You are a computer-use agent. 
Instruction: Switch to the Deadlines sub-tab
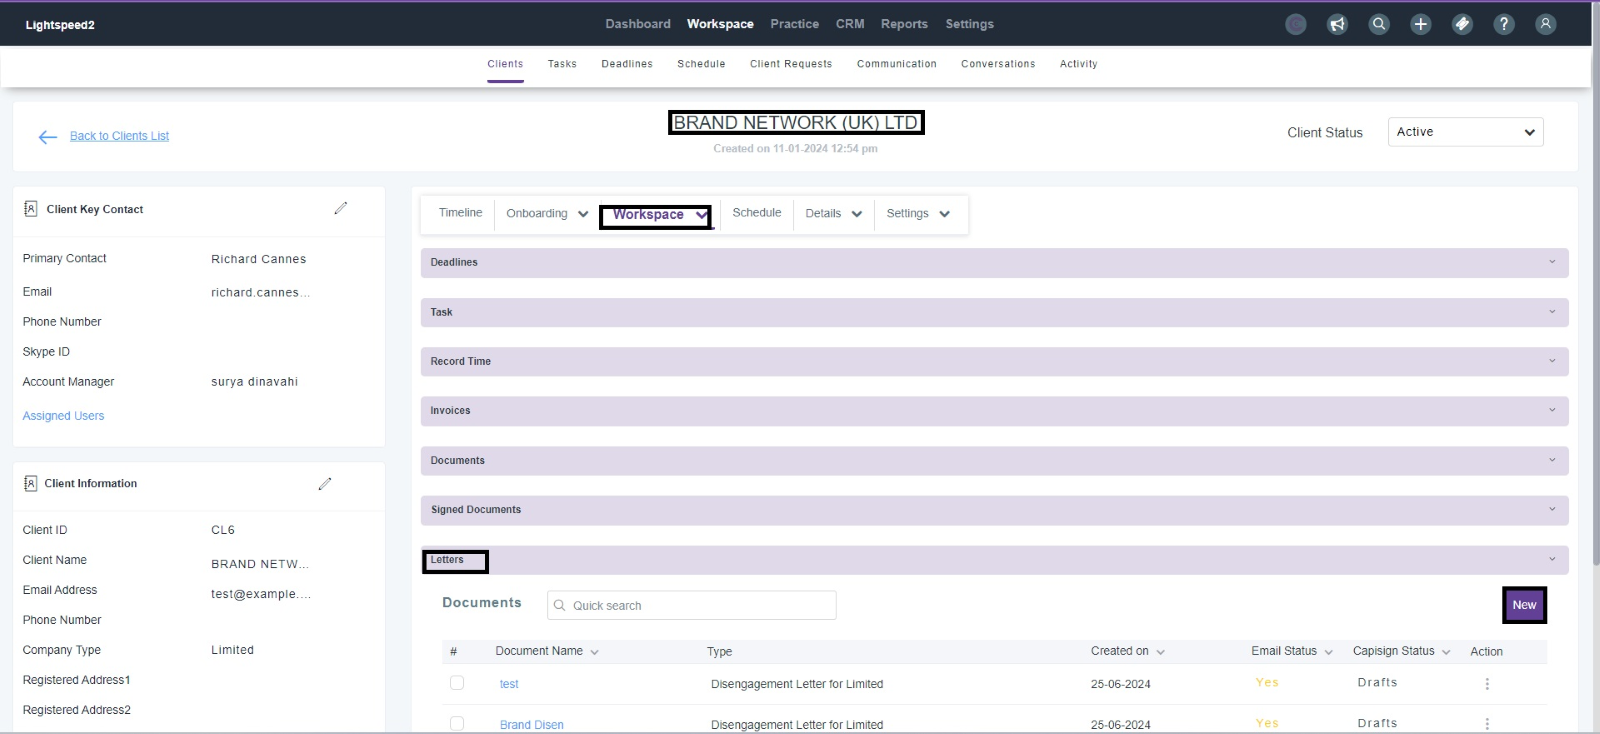[x=627, y=64]
